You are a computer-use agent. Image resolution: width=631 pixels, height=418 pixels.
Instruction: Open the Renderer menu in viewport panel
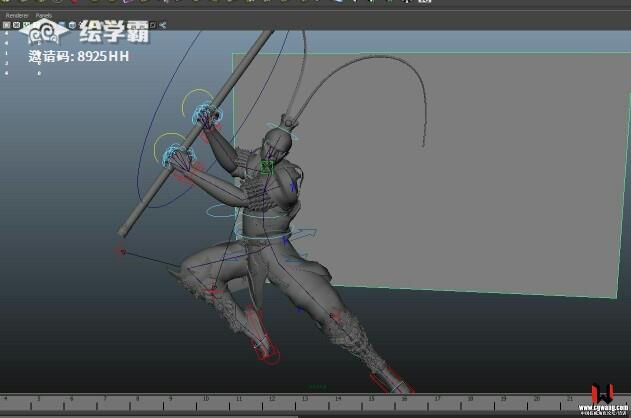(x=16, y=15)
